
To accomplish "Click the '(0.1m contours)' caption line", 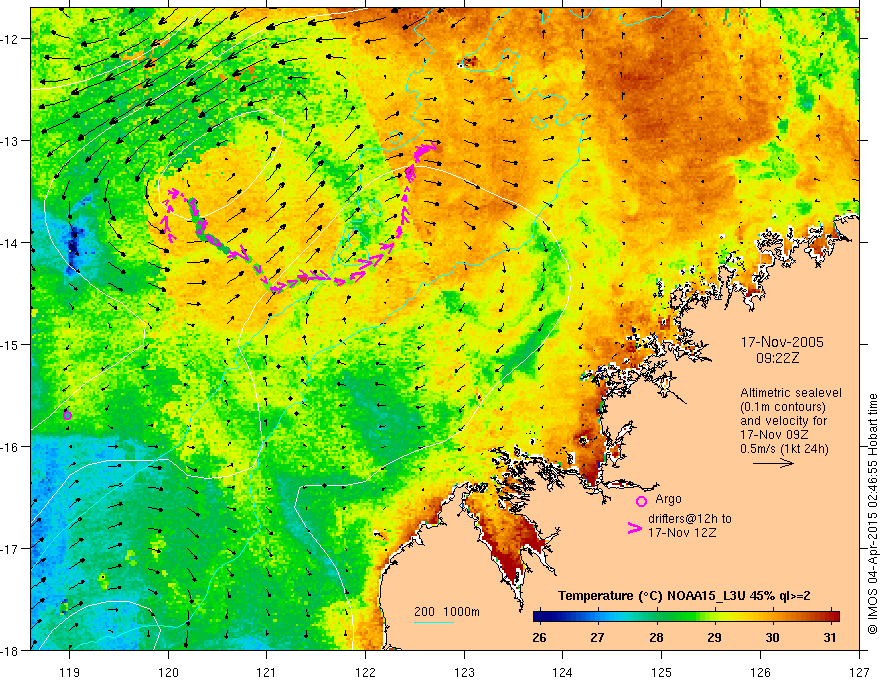I will [x=783, y=407].
